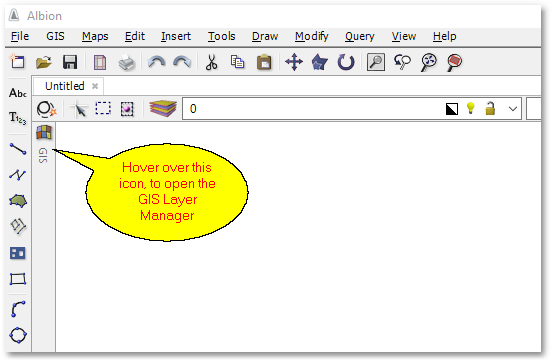
Task: Click Zoom Extents magnifier icon
Action: click(429, 63)
